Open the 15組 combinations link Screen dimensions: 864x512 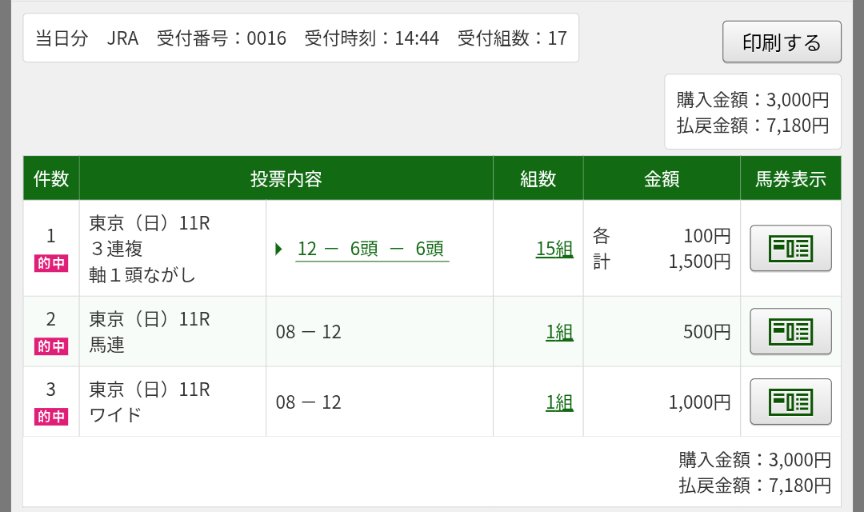point(554,249)
